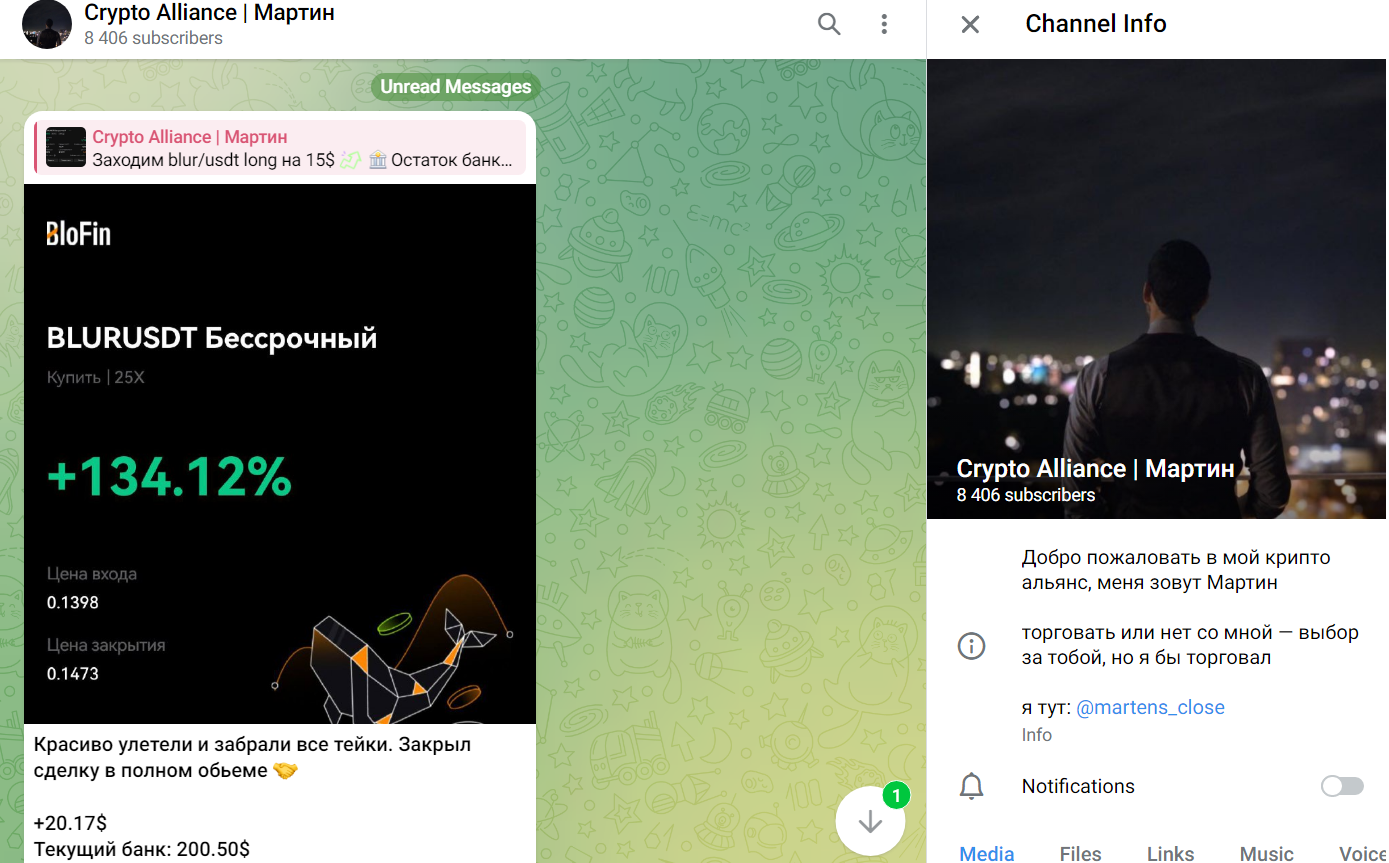Click the channel title in the chat header

pos(209,13)
